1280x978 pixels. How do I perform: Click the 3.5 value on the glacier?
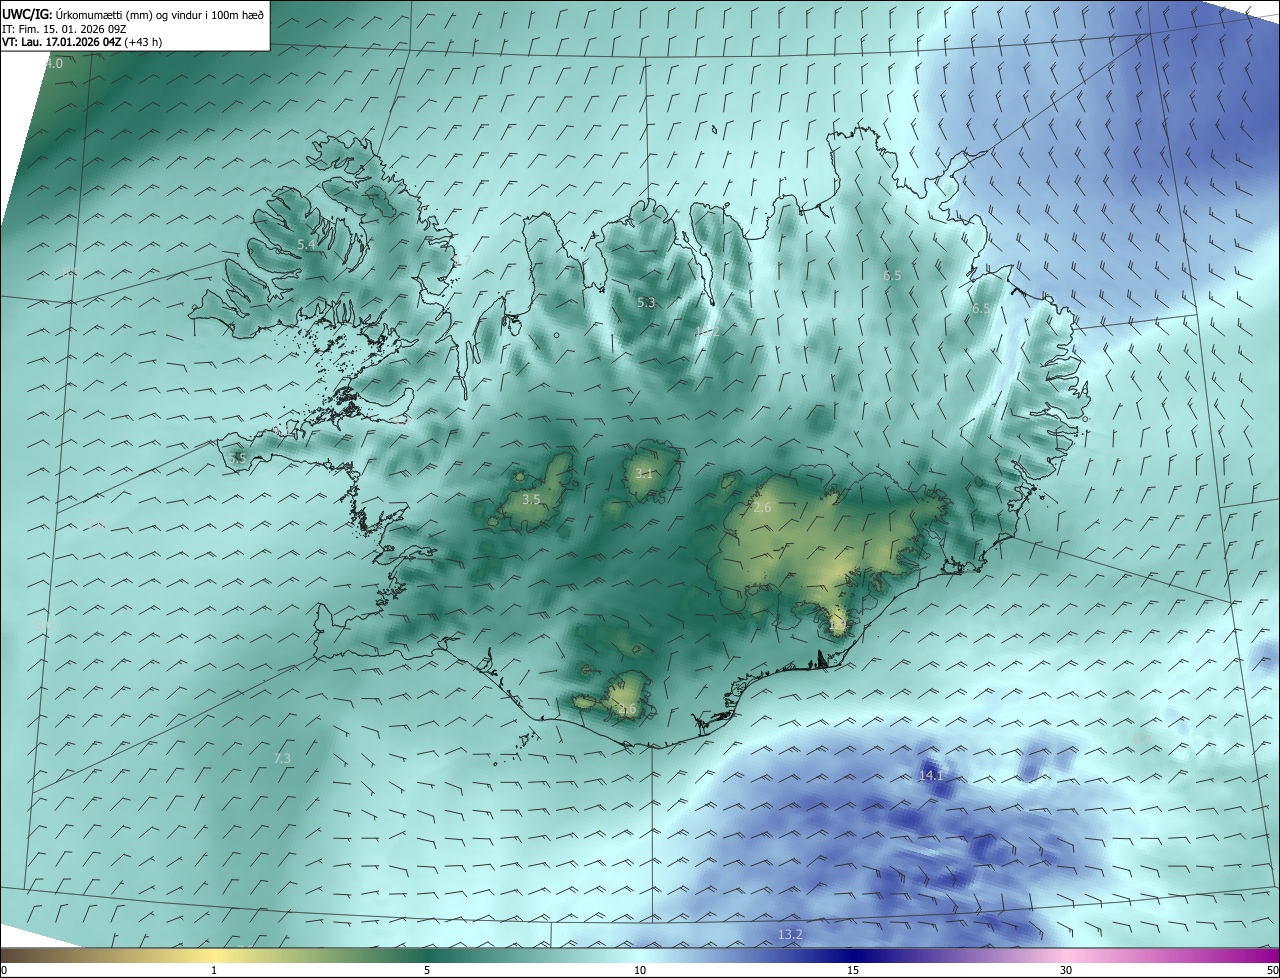click(531, 499)
